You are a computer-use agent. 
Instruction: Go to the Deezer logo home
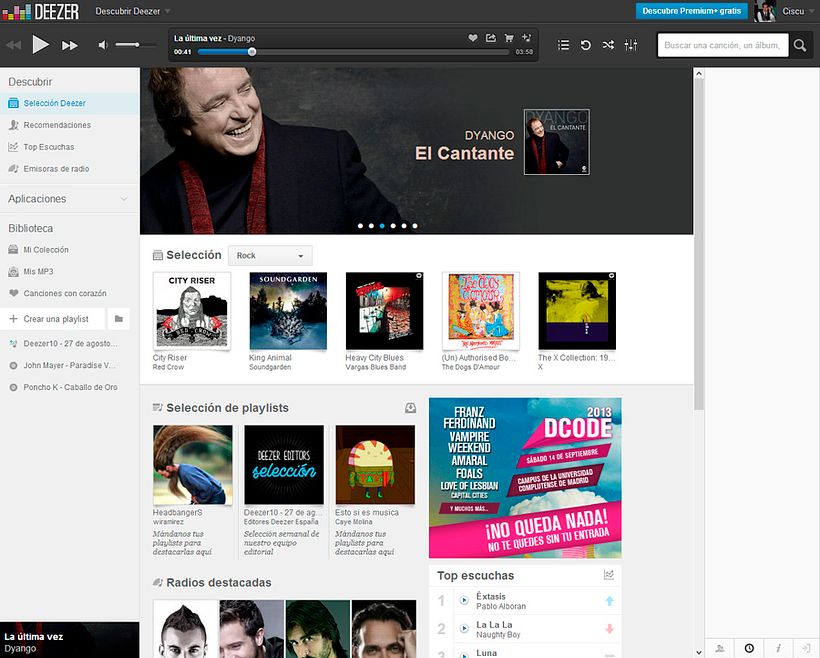coord(41,11)
